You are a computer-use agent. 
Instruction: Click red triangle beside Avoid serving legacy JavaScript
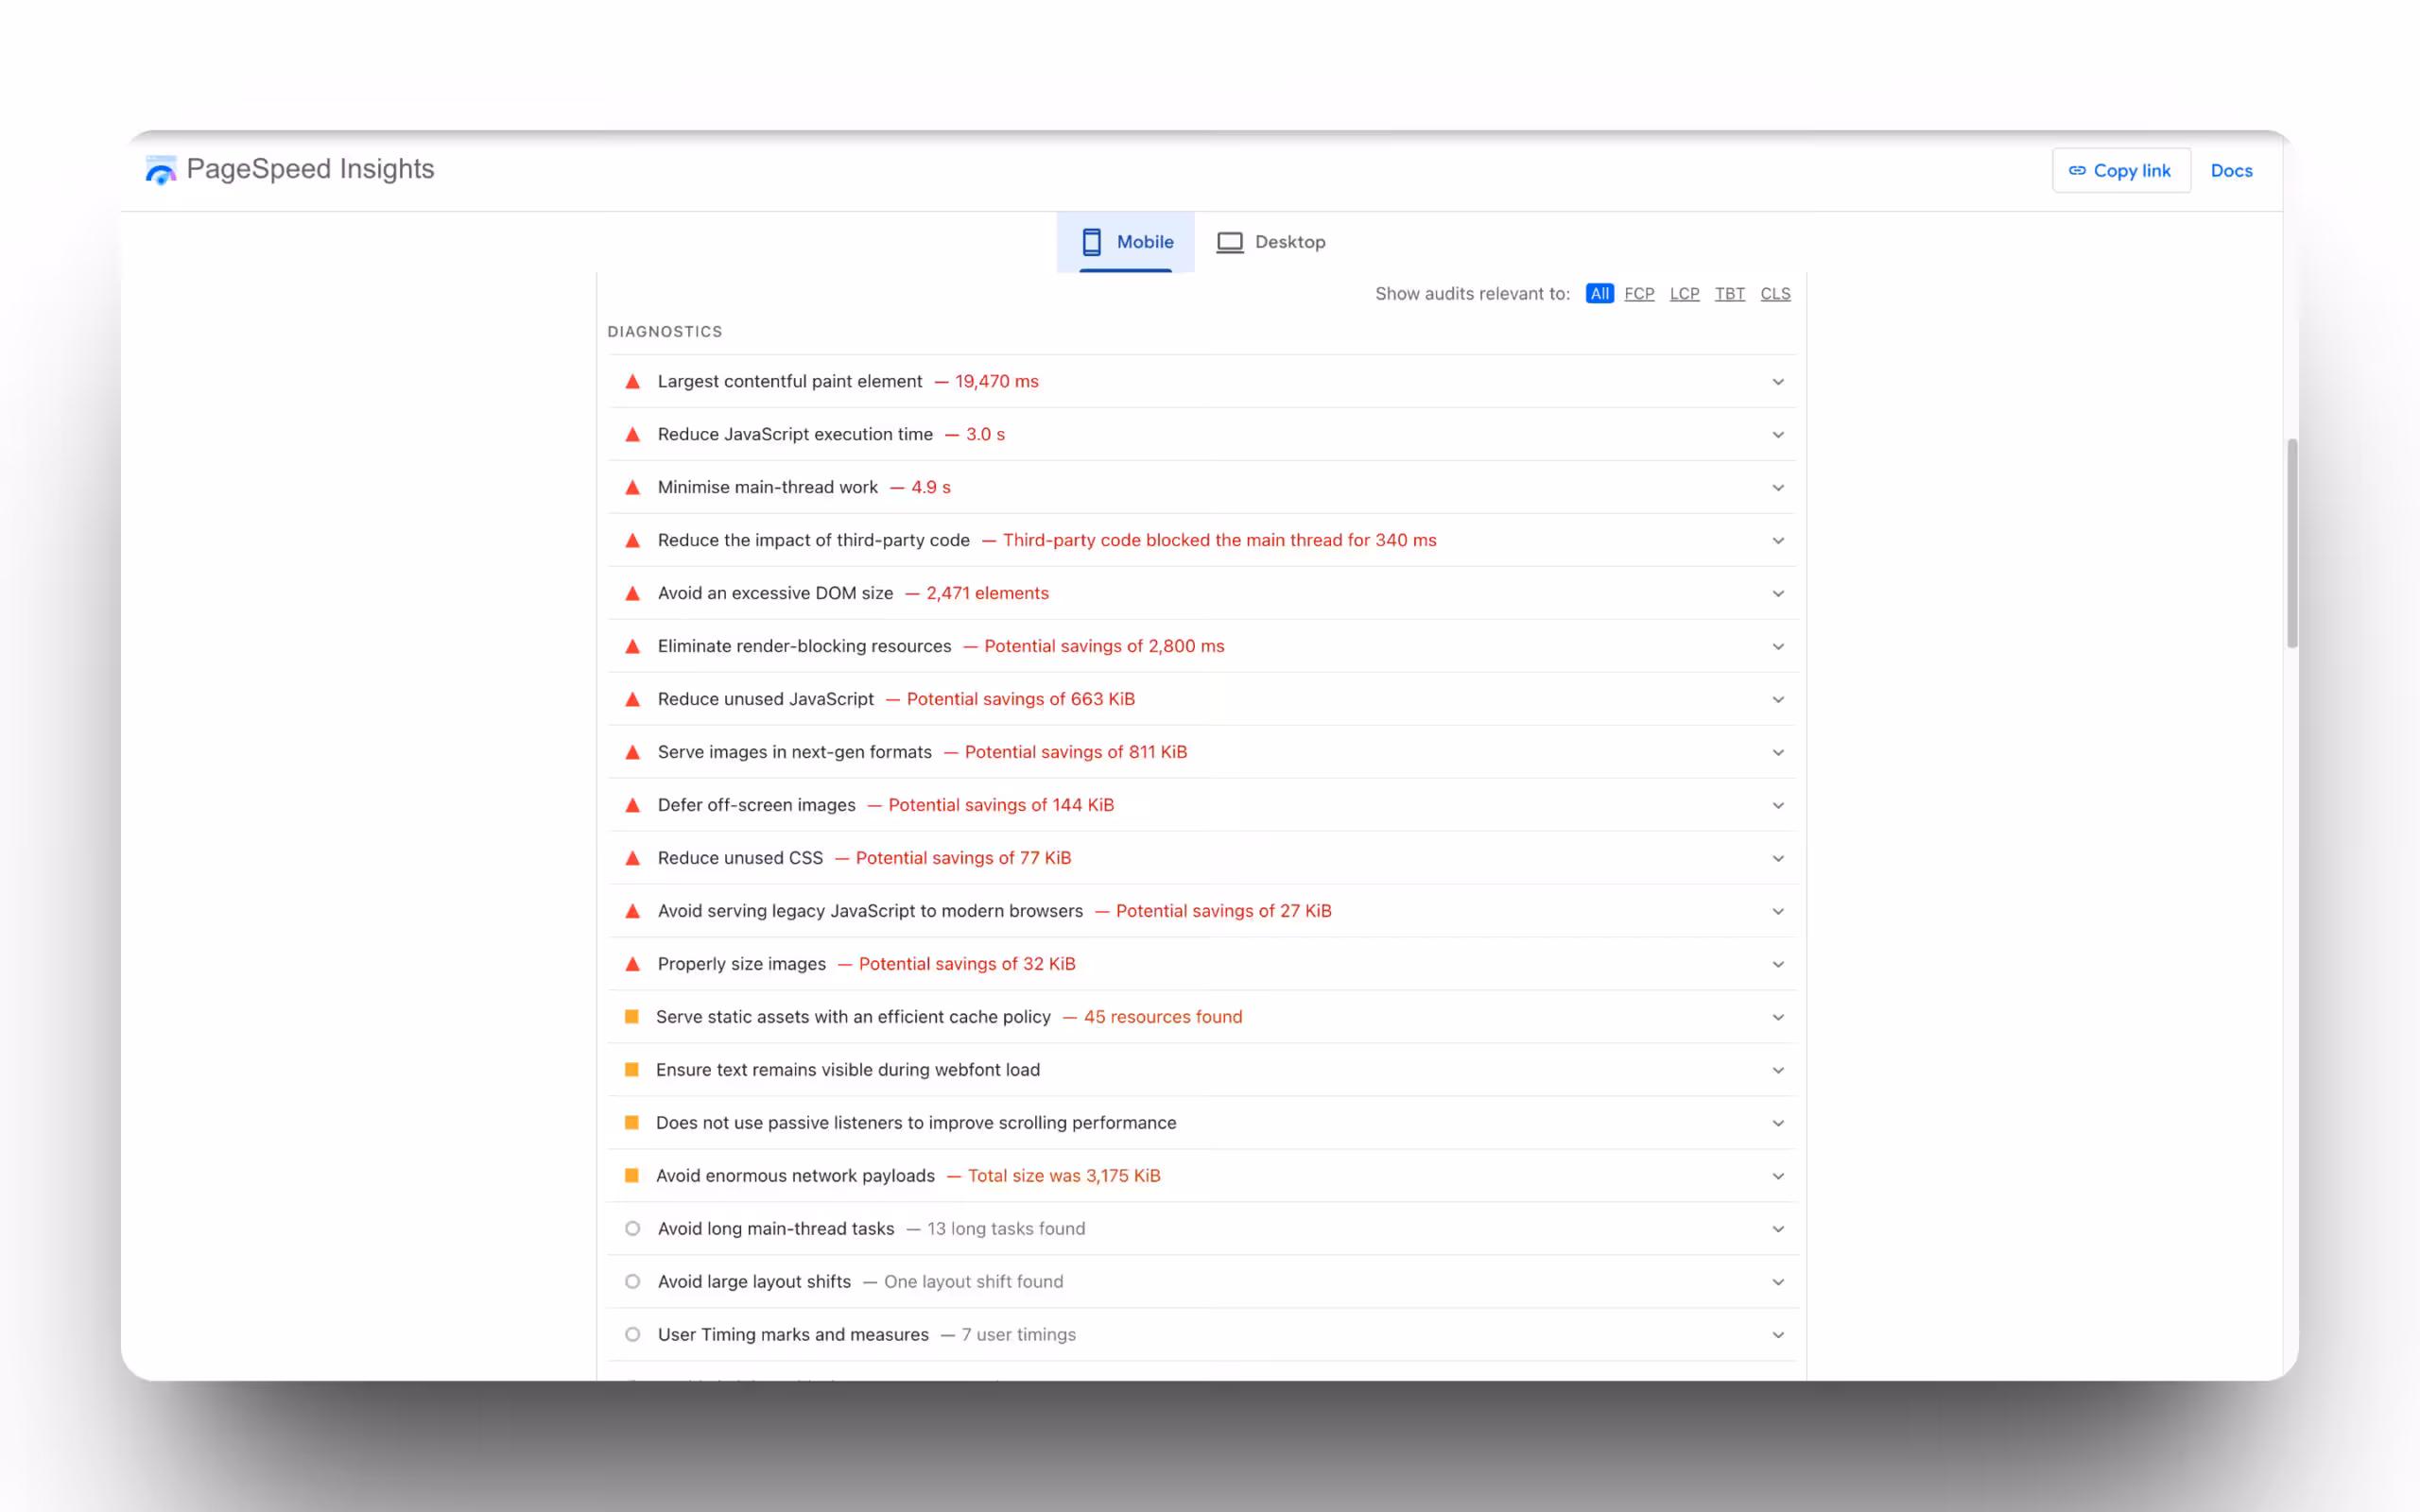[x=632, y=912]
